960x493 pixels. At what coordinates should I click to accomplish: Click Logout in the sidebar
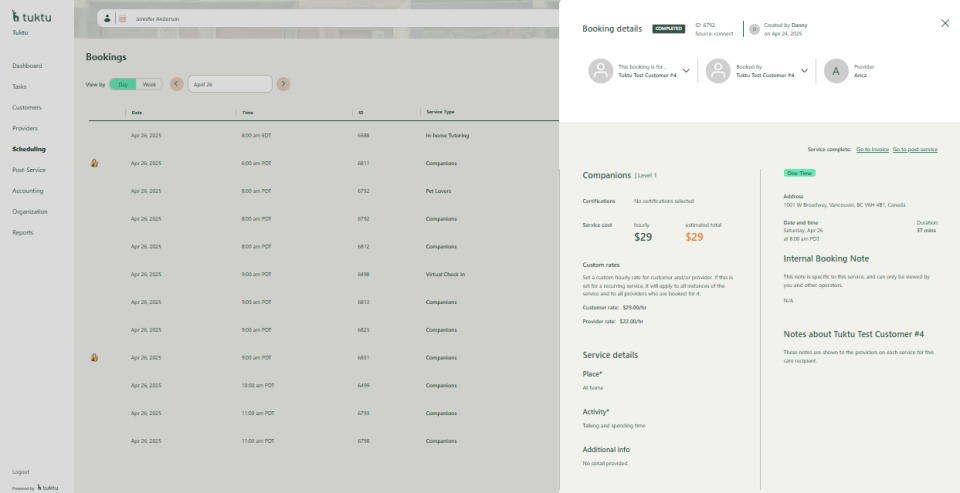[21, 471]
